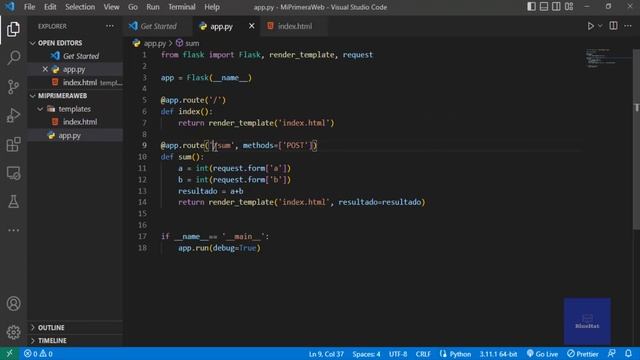Open the Testing flask view
Screen dimensions: 640x360
point(13,202)
